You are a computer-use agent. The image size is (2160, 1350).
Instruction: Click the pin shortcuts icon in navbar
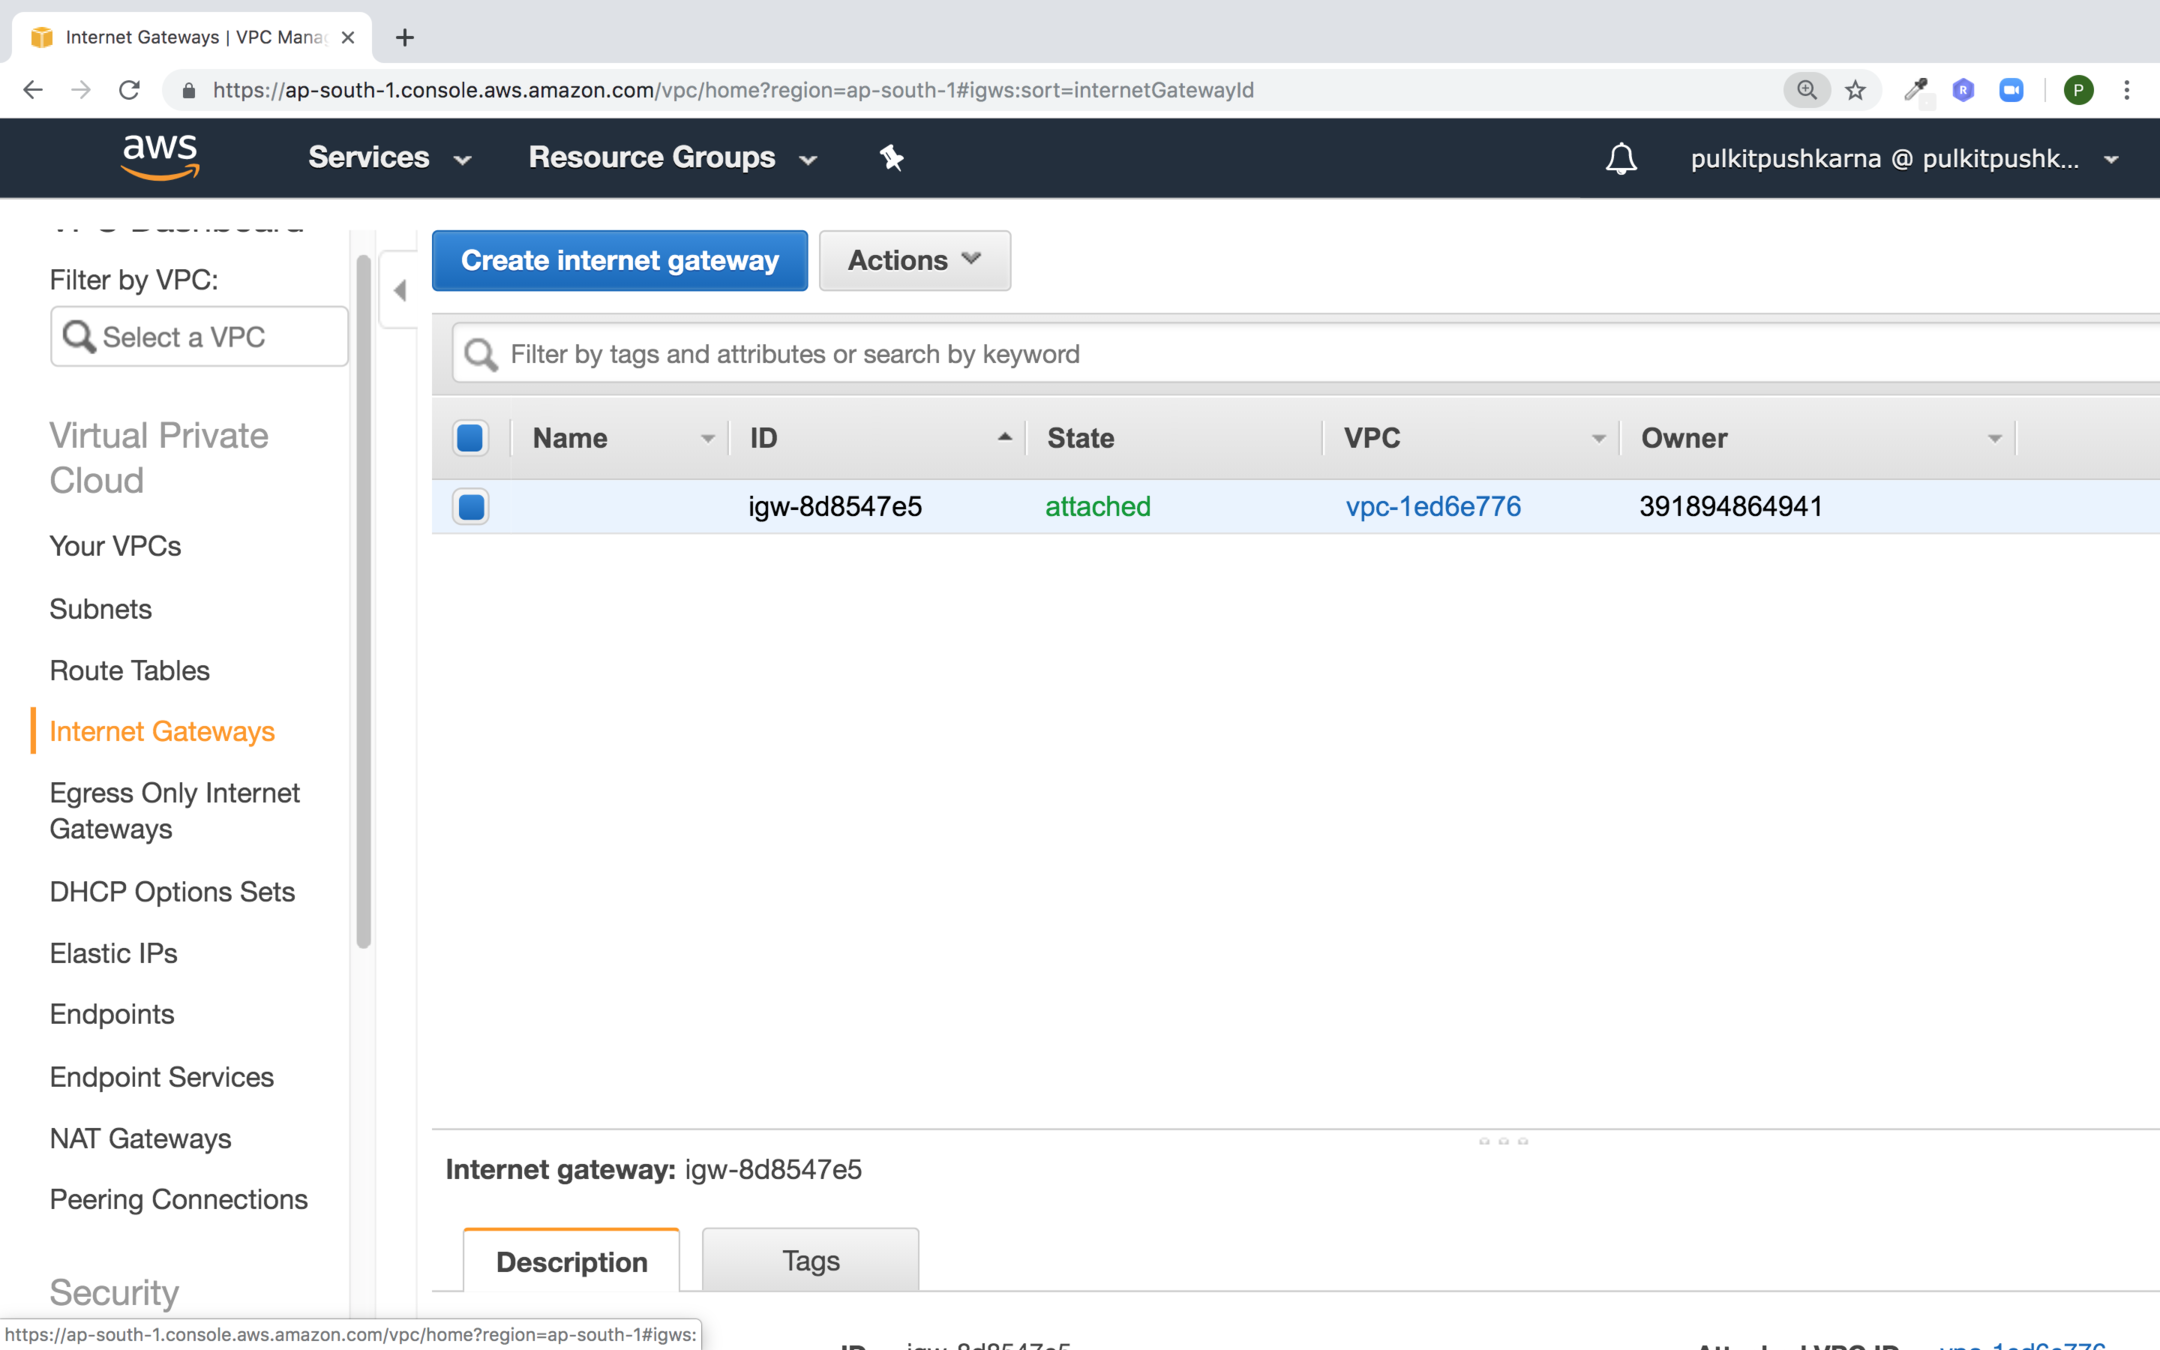pos(891,158)
